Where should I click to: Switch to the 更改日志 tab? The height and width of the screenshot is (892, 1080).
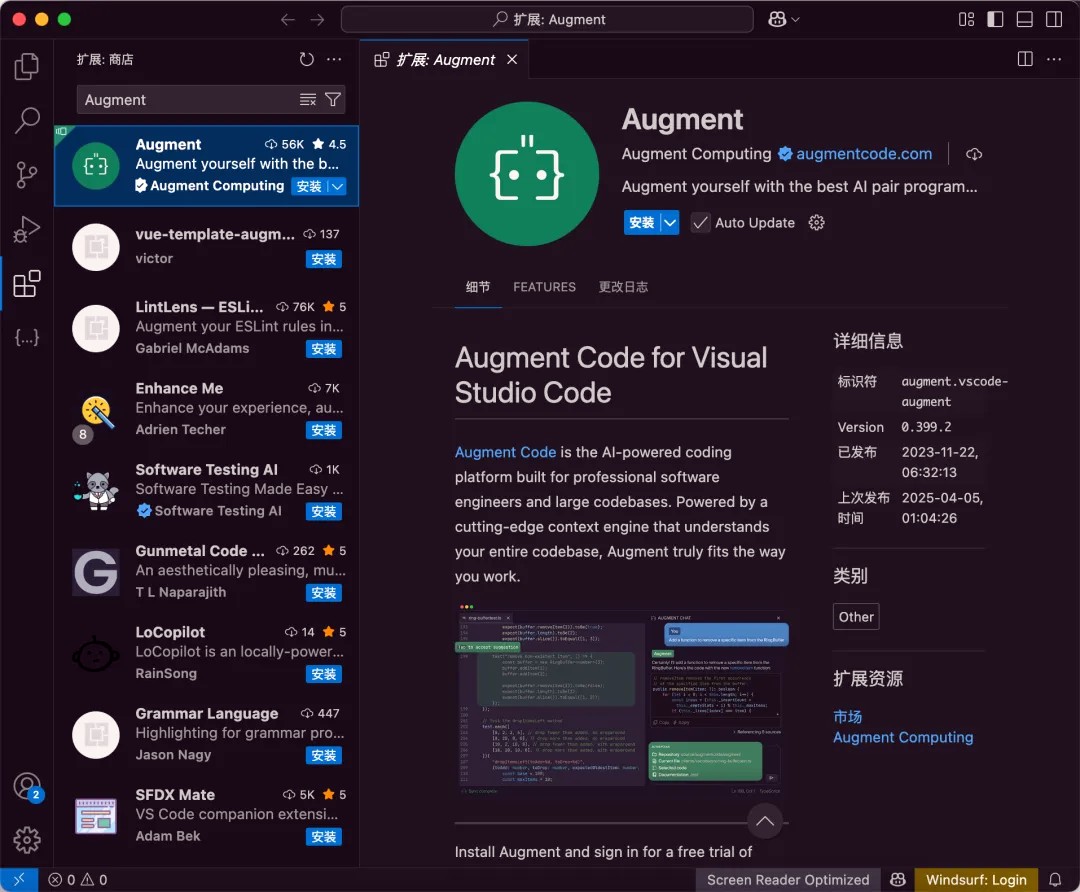pyautogui.click(x=623, y=287)
